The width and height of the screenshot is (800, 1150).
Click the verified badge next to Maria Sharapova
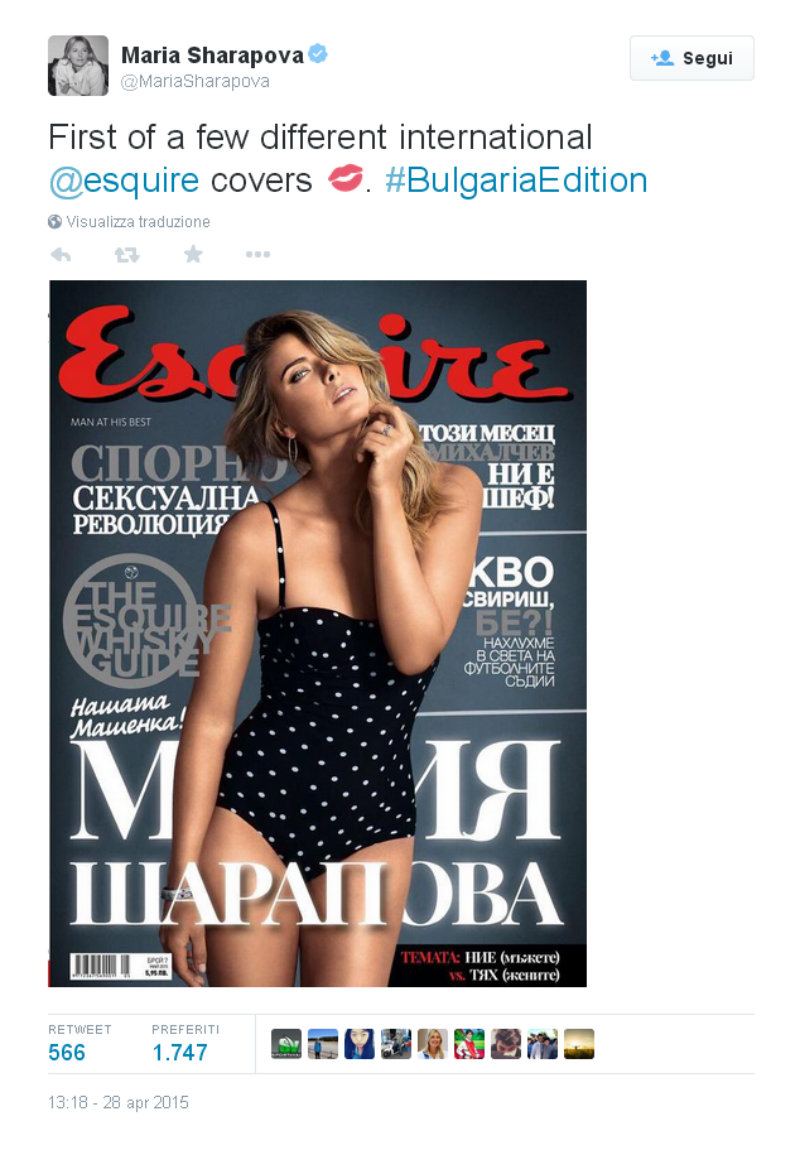click(318, 54)
